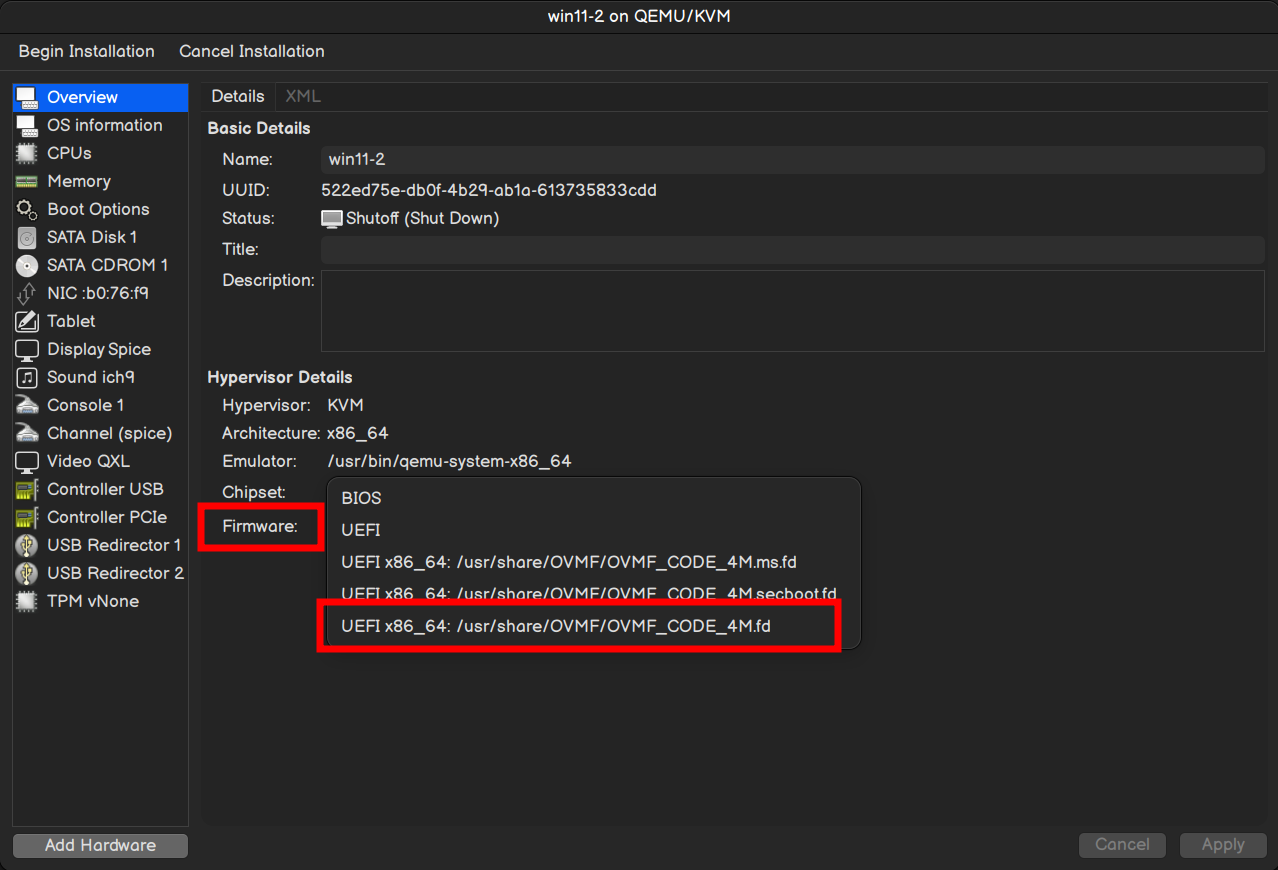Click the Chipset: label

[254, 492]
